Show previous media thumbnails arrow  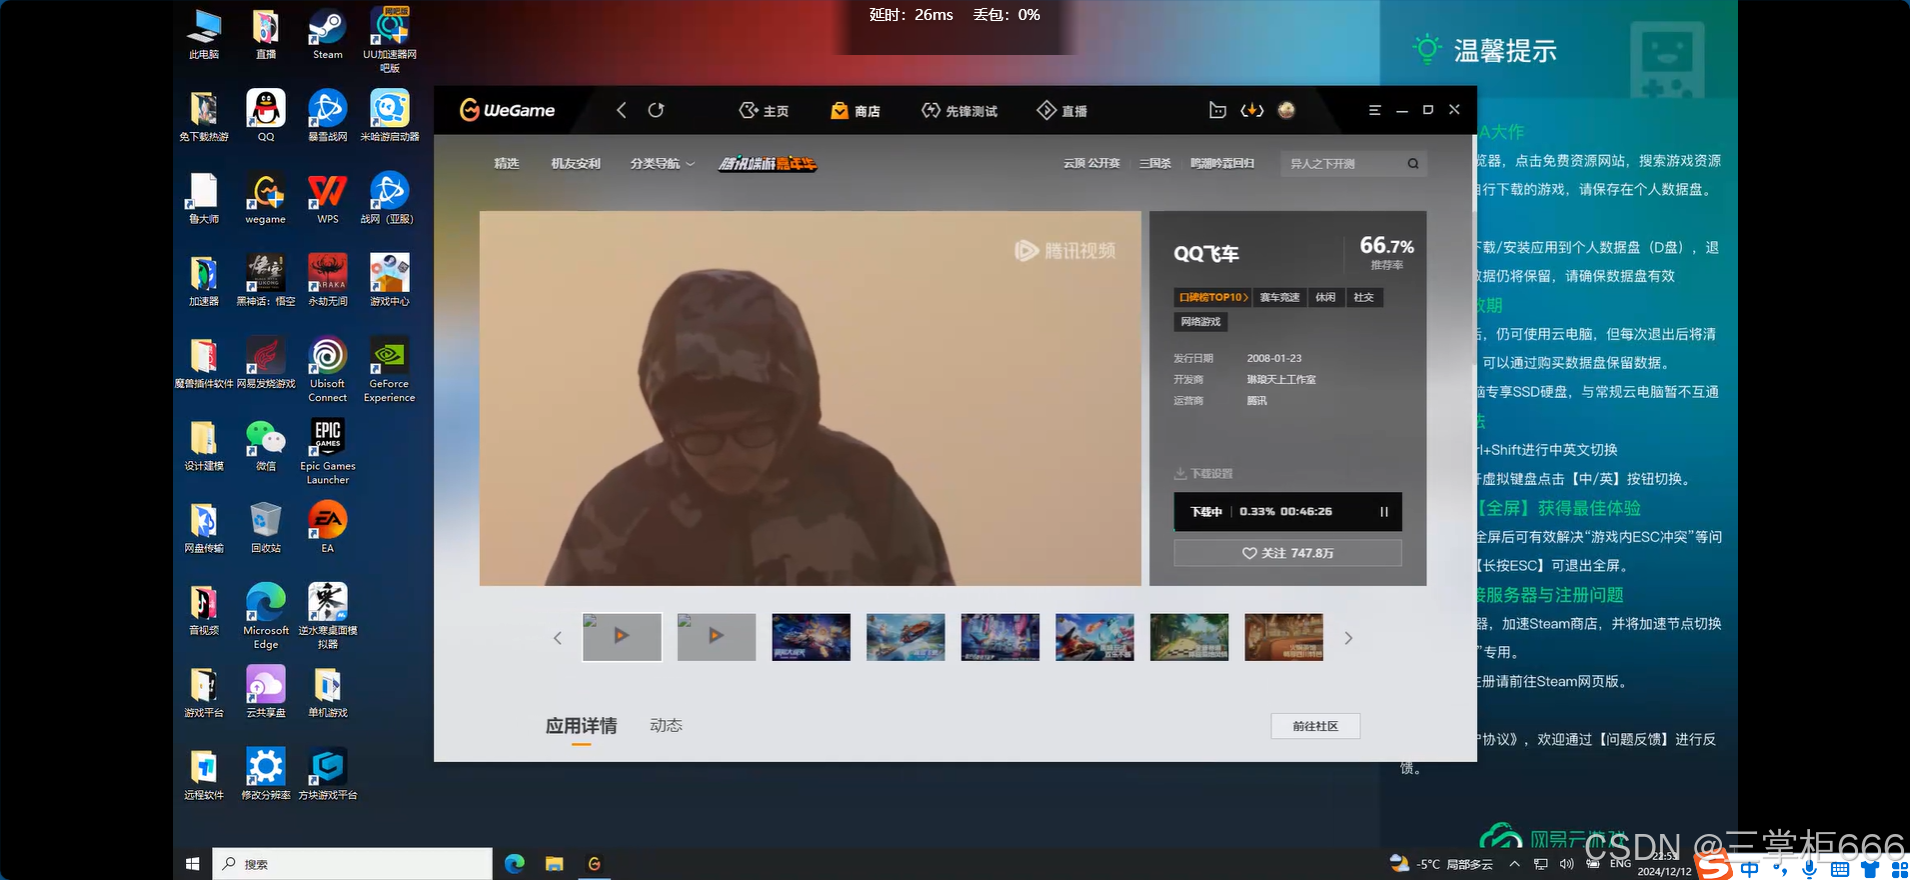coord(557,638)
